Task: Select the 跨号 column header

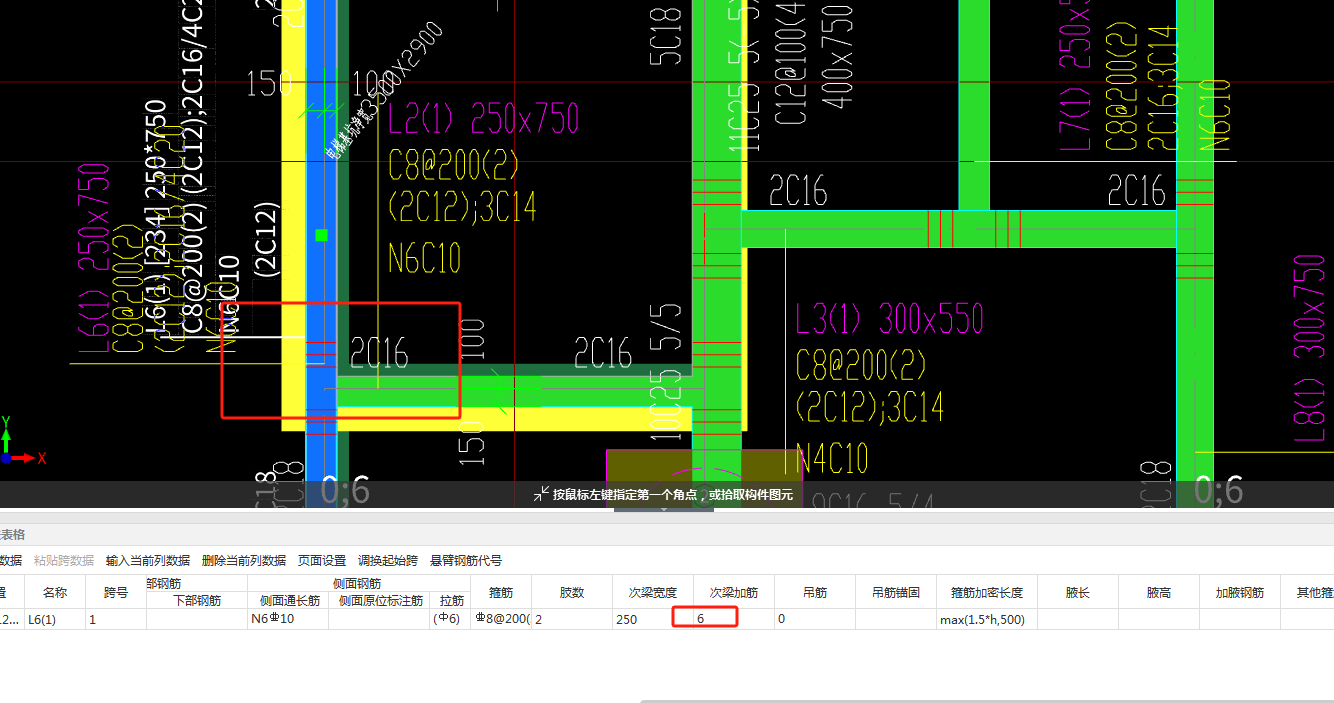Action: point(116,592)
